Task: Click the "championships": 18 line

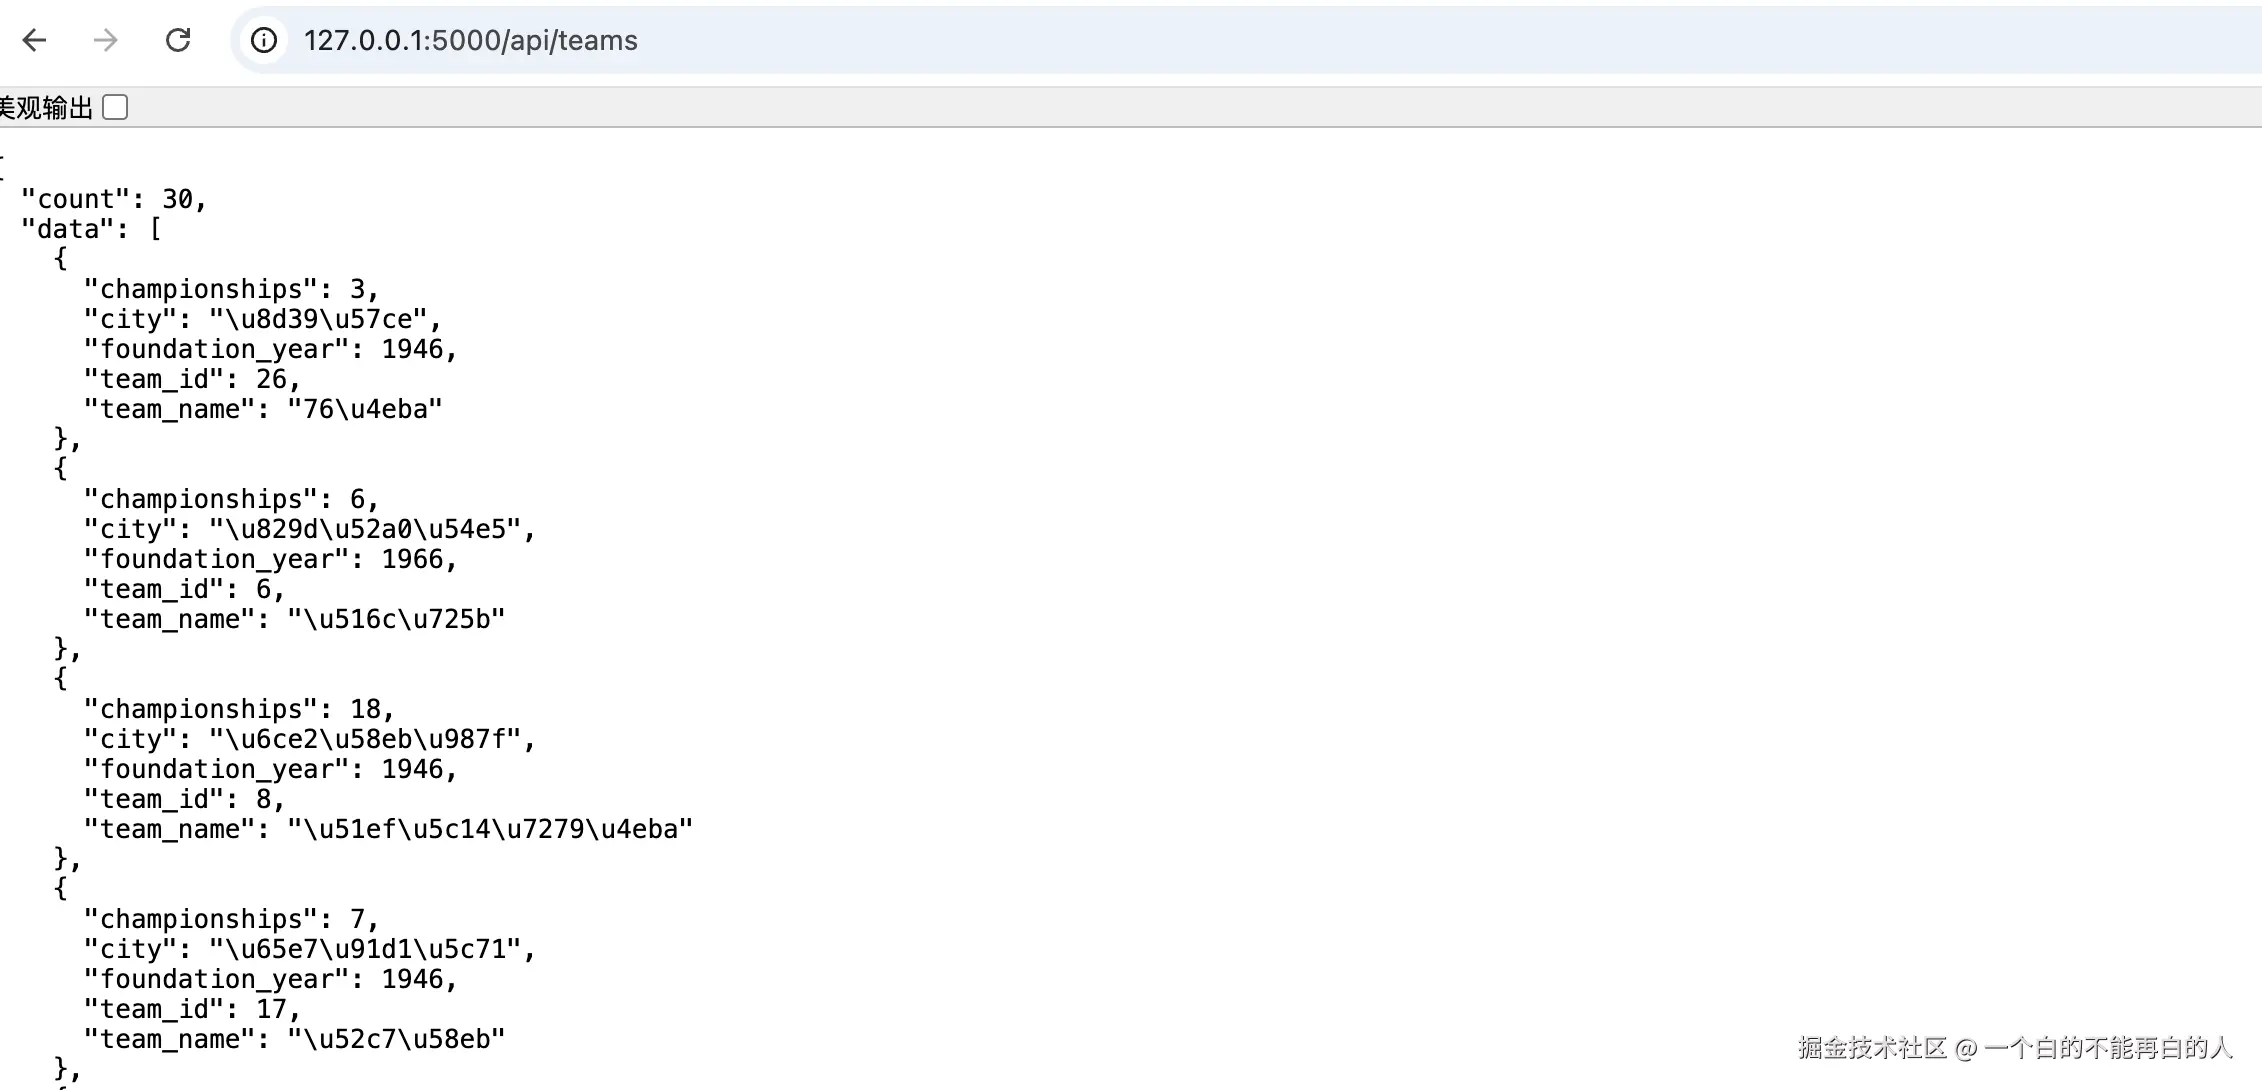Action: coord(238,709)
